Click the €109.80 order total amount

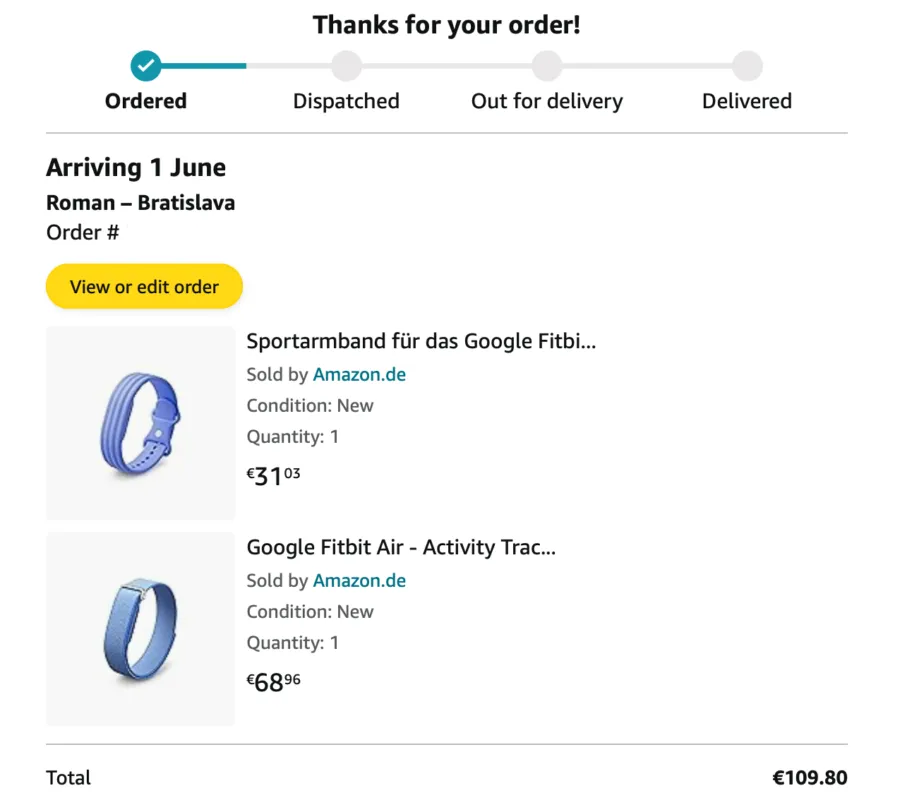810,778
